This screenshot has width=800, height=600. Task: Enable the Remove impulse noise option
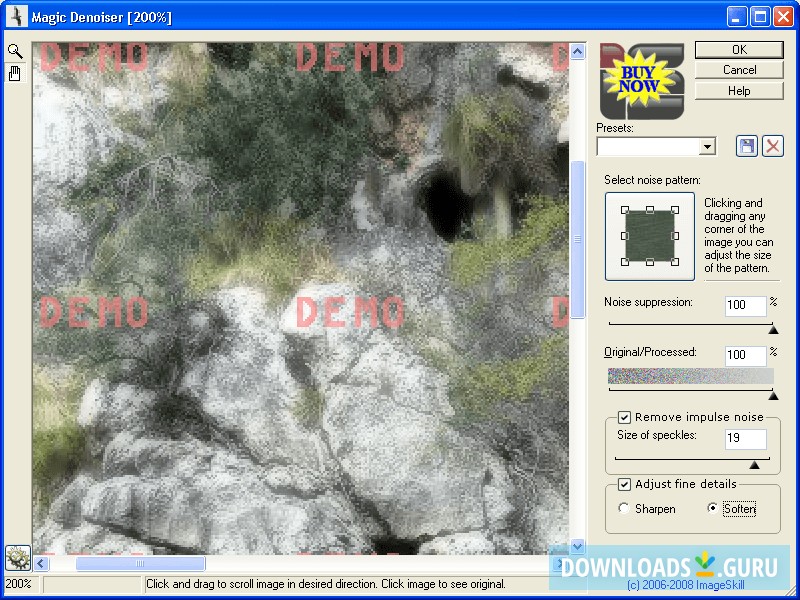(625, 417)
